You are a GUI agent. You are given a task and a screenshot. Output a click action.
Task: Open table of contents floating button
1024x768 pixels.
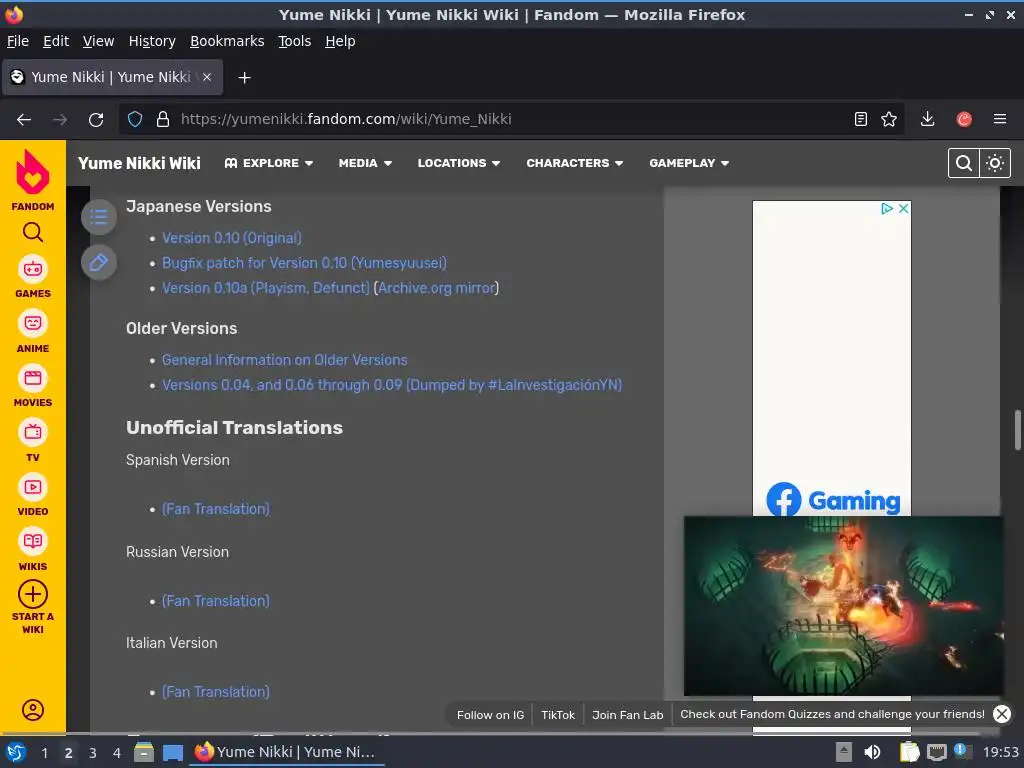click(x=99, y=217)
